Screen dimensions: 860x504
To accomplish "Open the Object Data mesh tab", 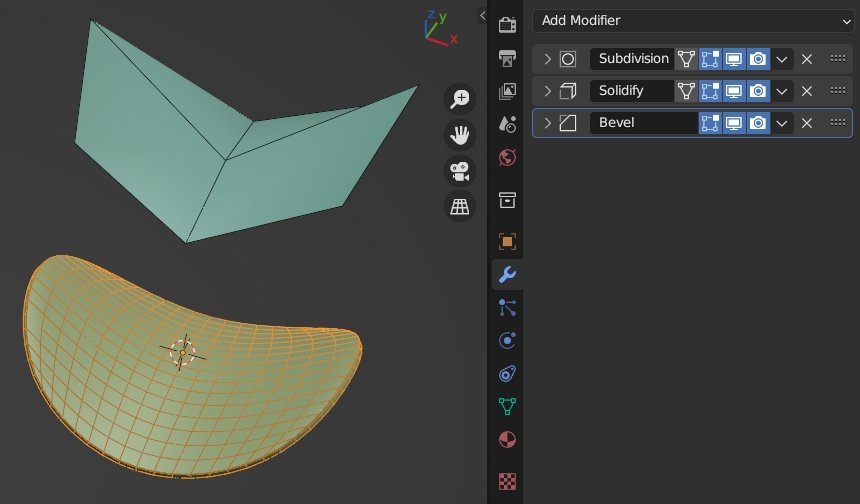I will (x=507, y=406).
